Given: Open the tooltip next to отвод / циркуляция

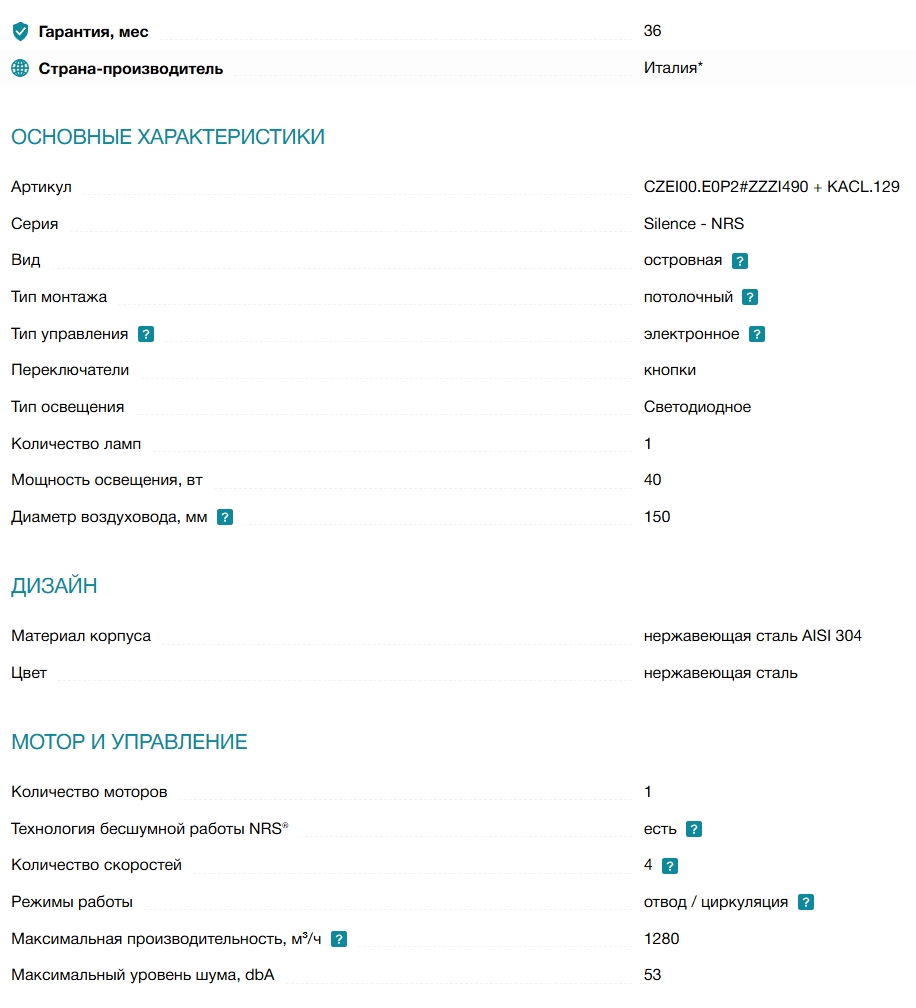Looking at the screenshot, I should (x=806, y=903).
